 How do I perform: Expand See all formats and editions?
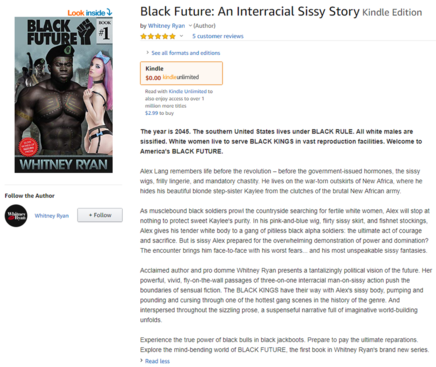(186, 53)
